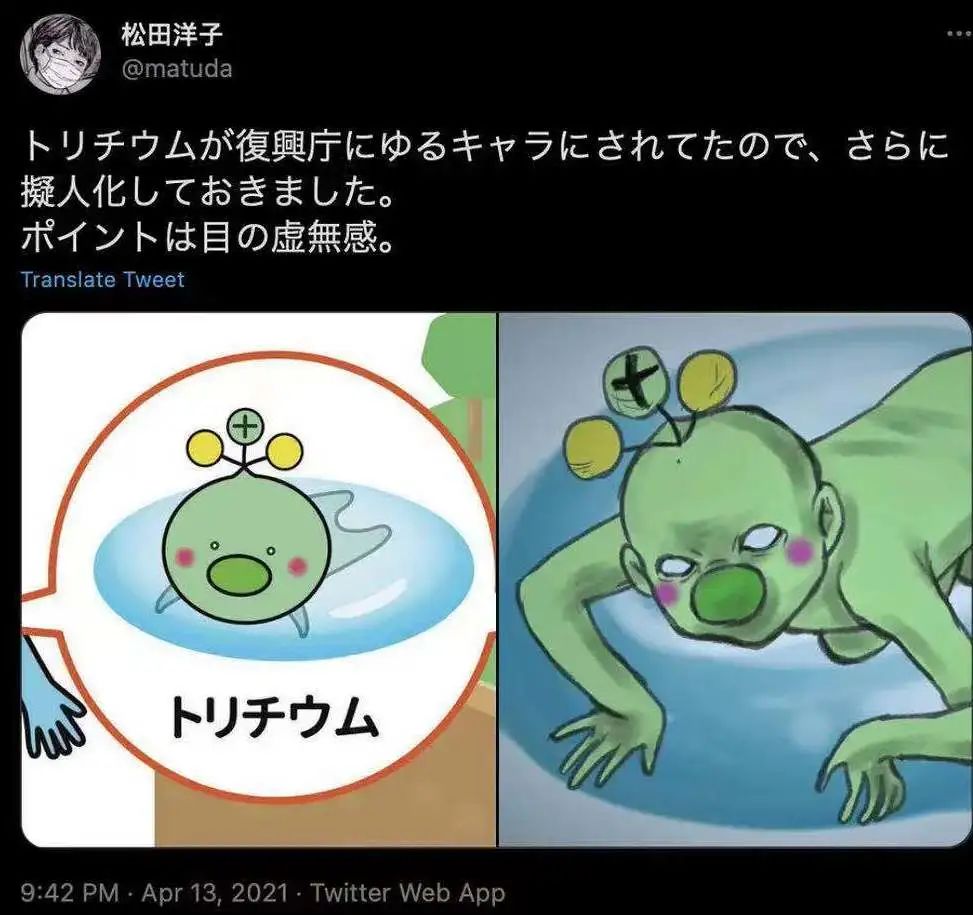This screenshot has width=973, height=915.
Task: Click the green plus circle on cartoon mascot
Action: (x=246, y=426)
